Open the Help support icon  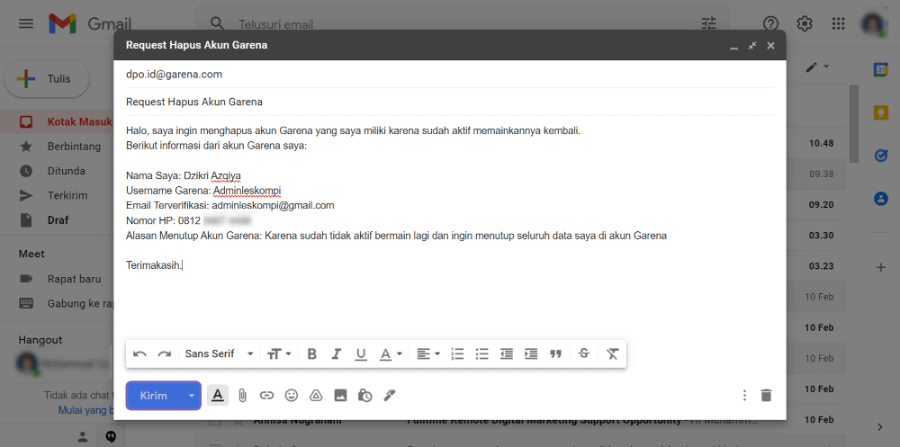(x=771, y=24)
